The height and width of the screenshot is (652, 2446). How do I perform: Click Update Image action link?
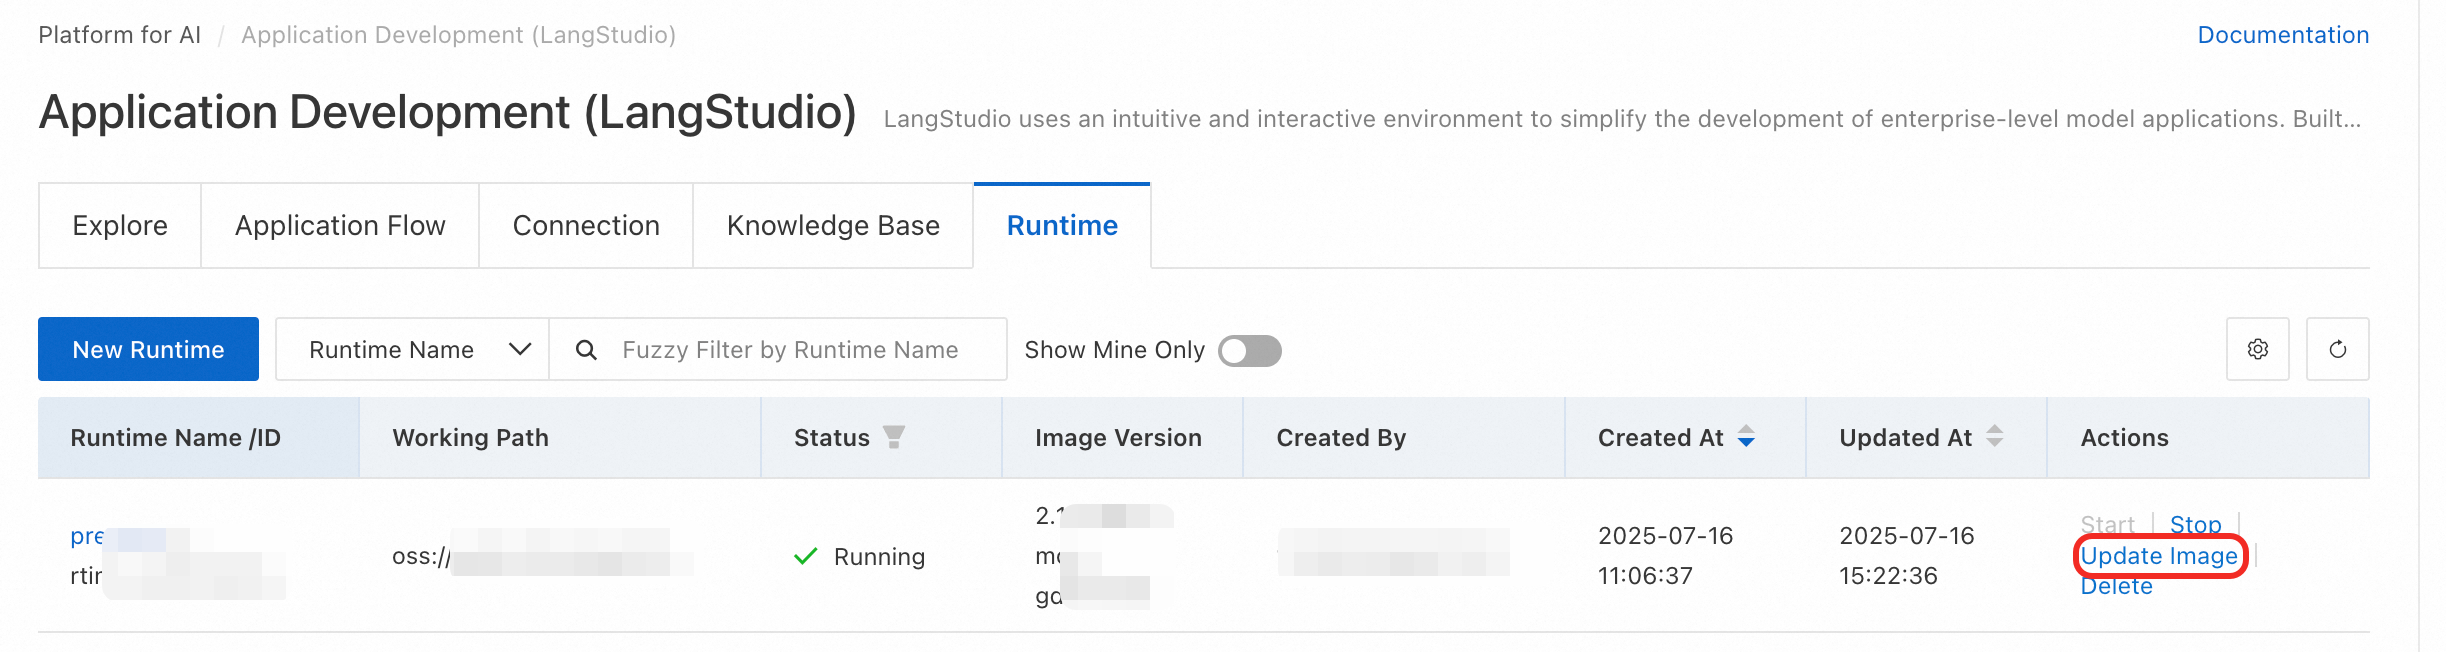[2158, 556]
